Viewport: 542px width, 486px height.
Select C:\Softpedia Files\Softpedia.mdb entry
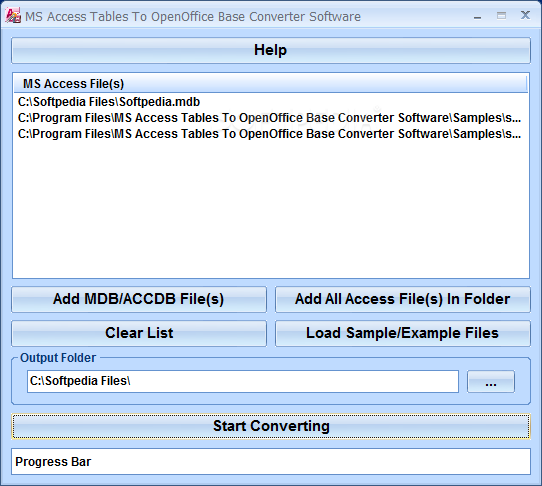tap(271, 102)
